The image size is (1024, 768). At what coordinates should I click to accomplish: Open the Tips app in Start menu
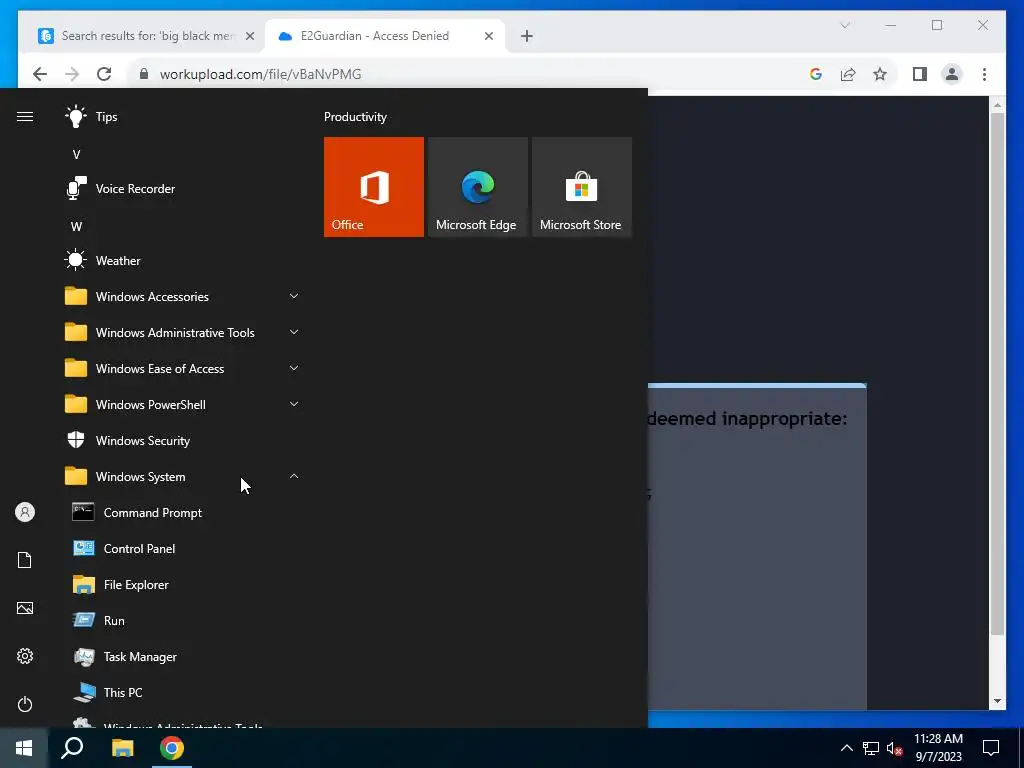[x=183, y=117]
